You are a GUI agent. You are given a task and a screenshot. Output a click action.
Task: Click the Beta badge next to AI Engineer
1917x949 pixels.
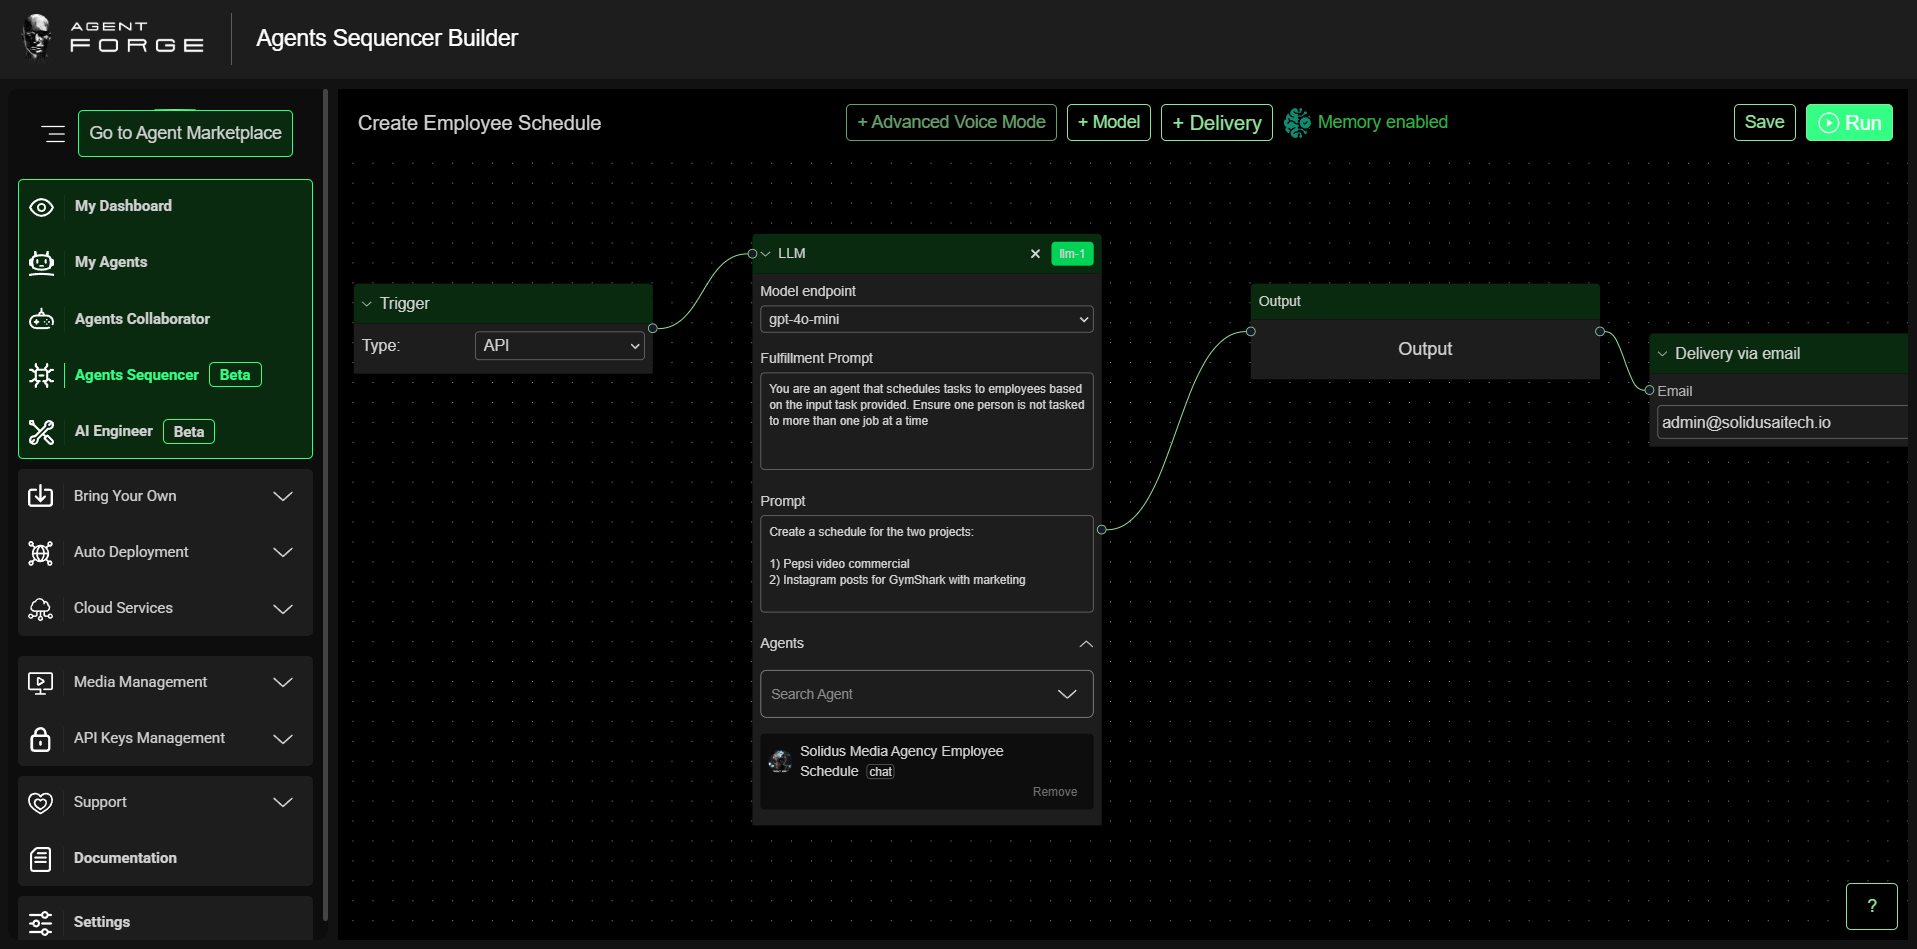tap(189, 432)
